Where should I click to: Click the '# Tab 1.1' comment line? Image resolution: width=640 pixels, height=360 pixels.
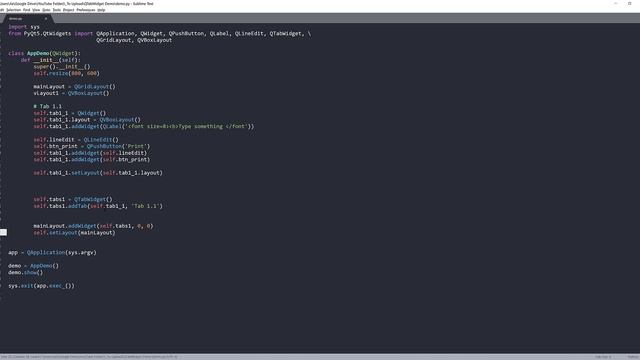click(x=48, y=106)
